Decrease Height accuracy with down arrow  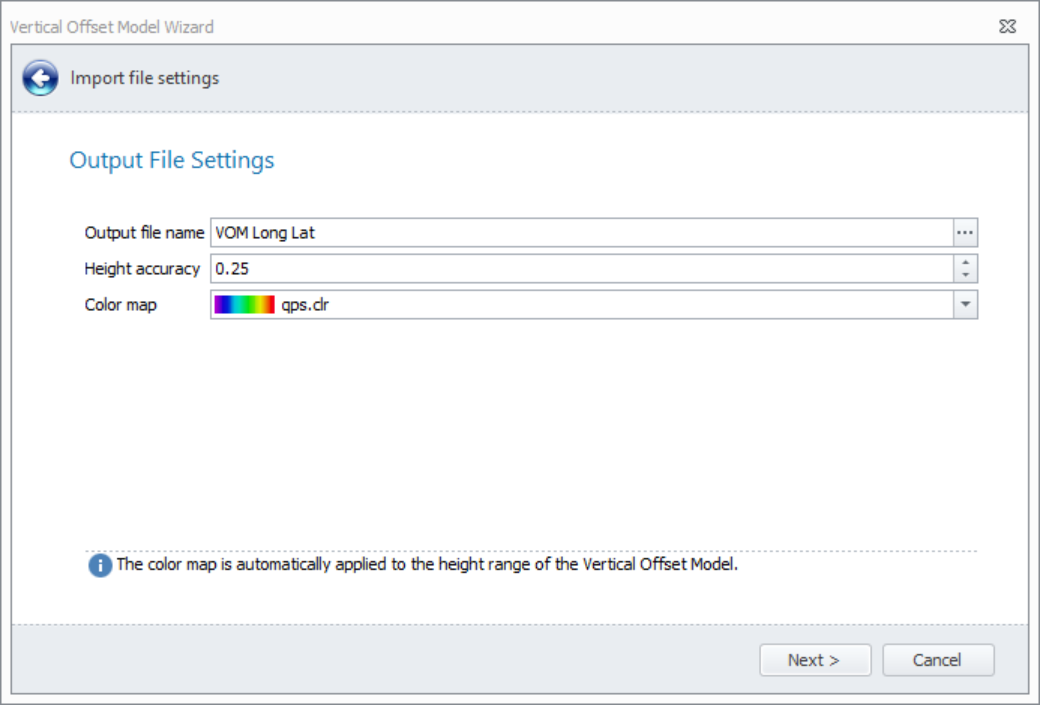point(965,275)
